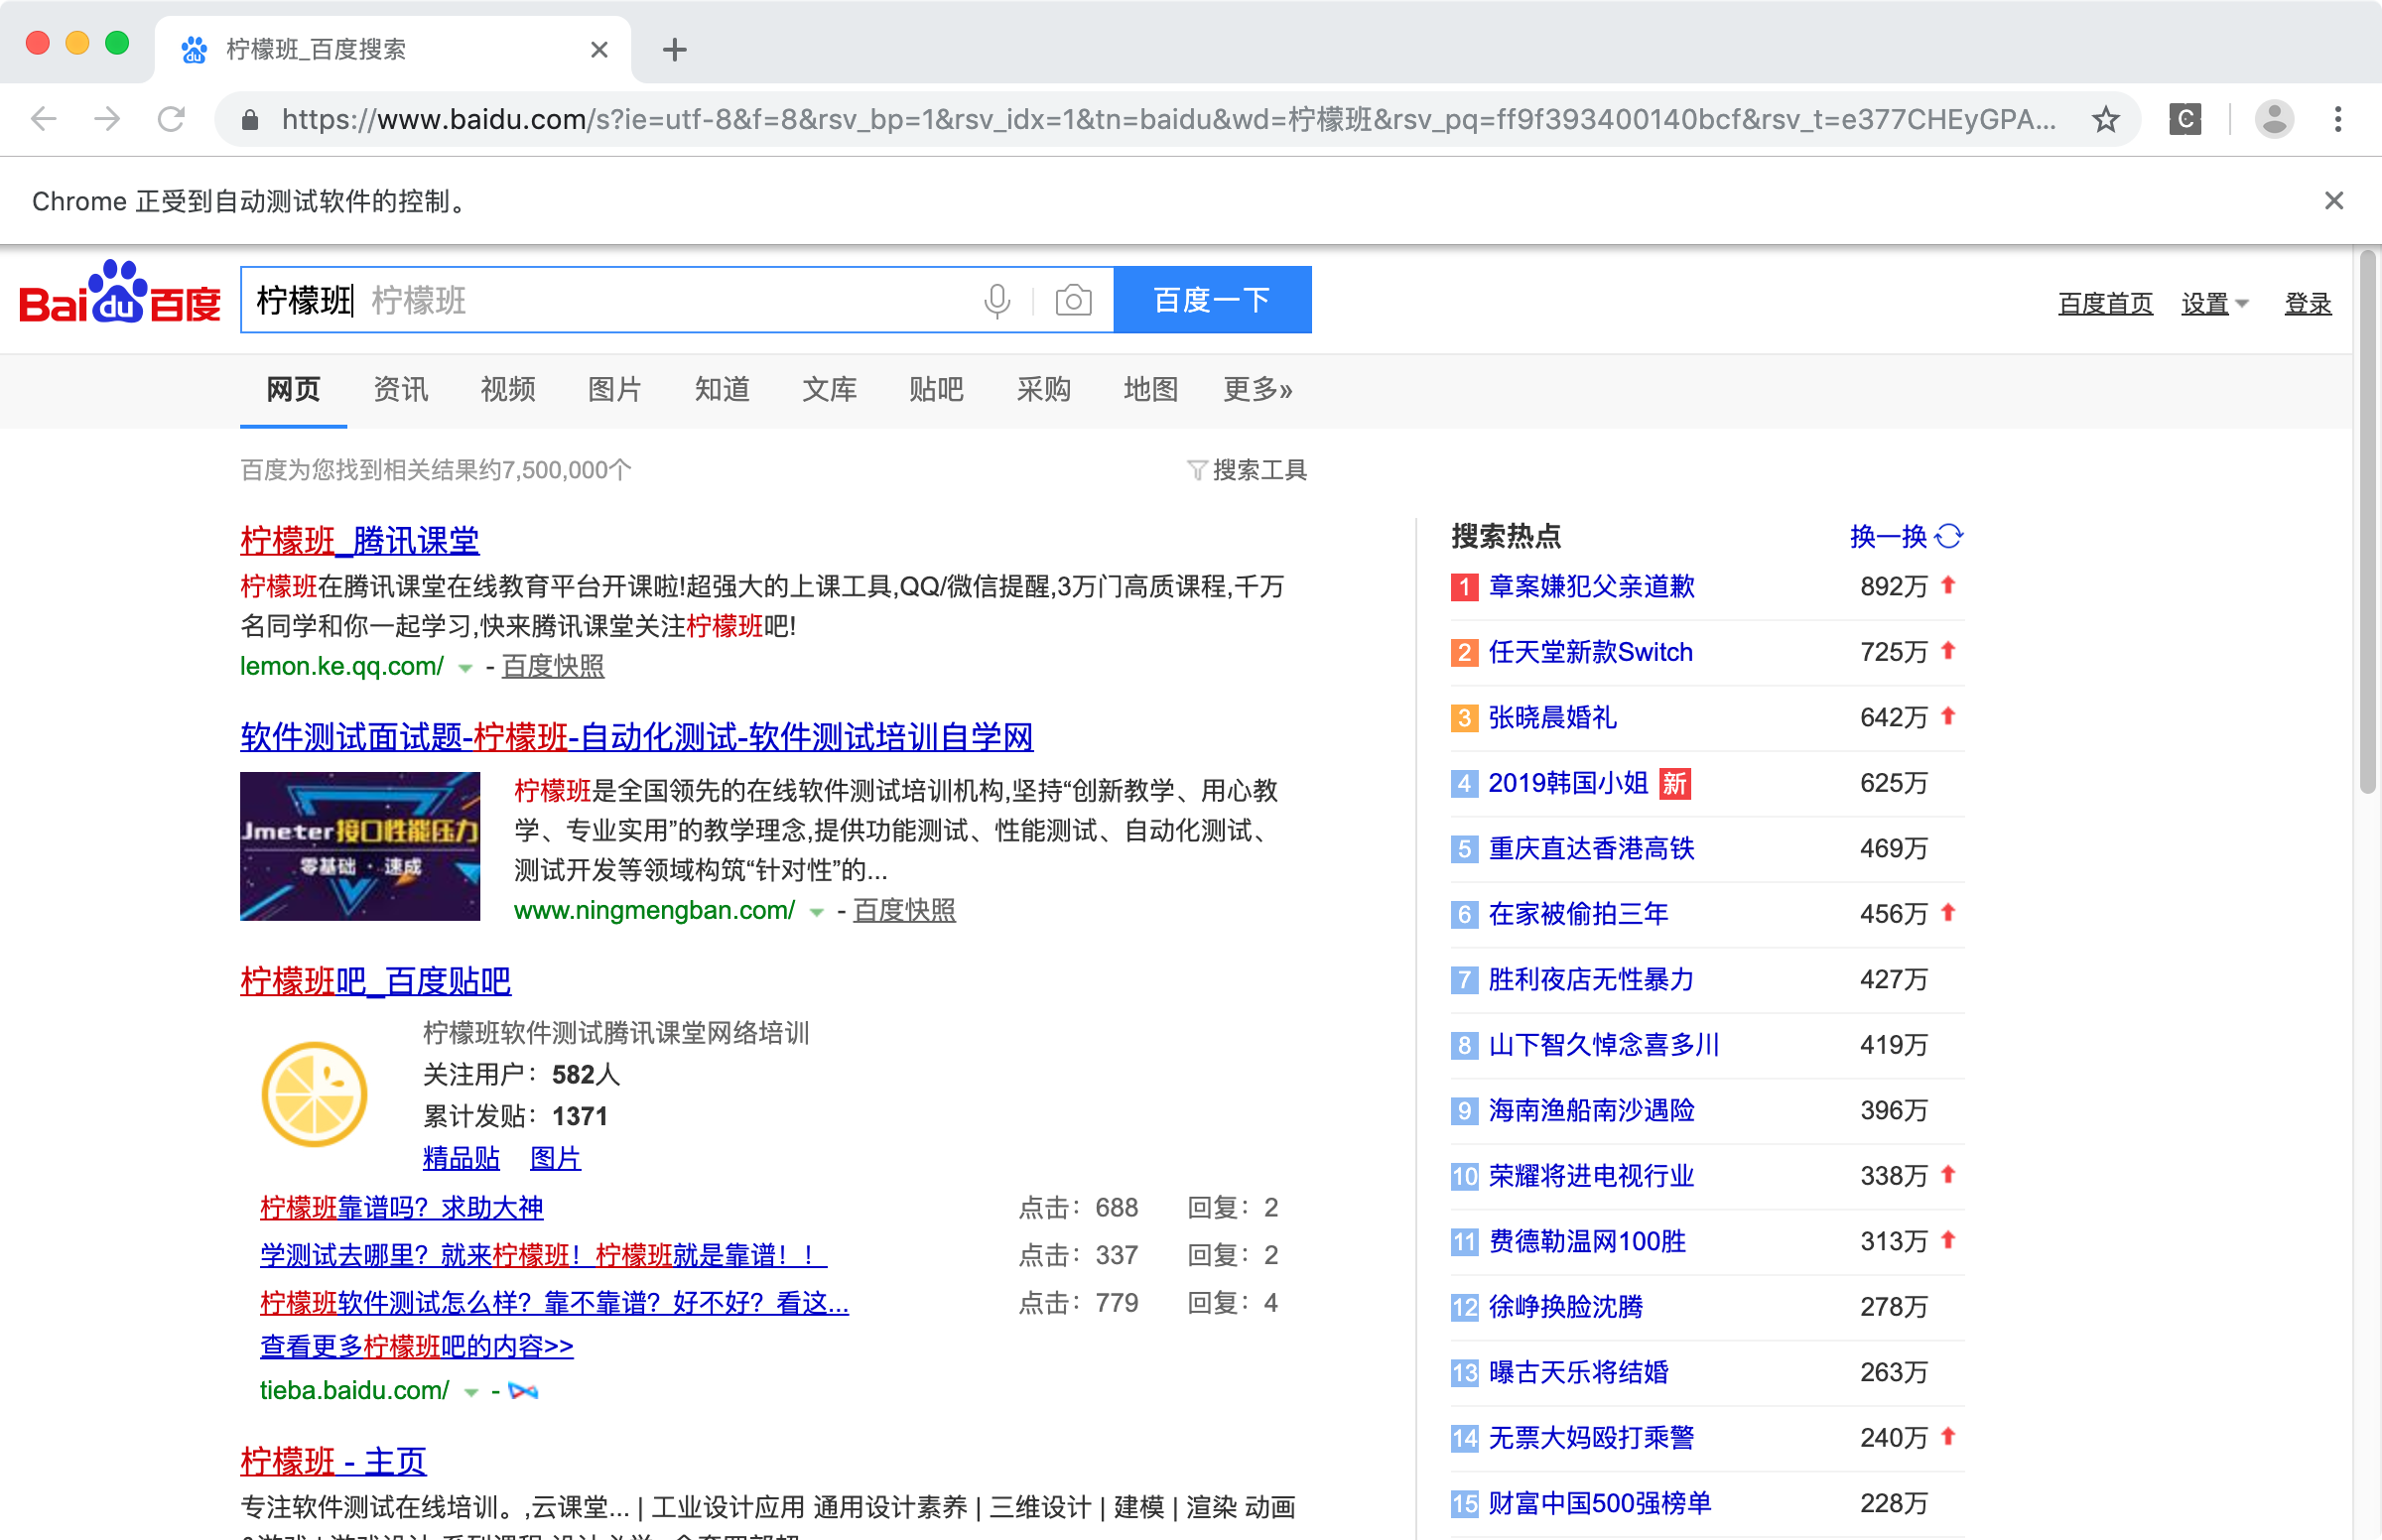The width and height of the screenshot is (2382, 1540).
Task: Click the 换一换 refresh hot searches icon
Action: click(1949, 536)
